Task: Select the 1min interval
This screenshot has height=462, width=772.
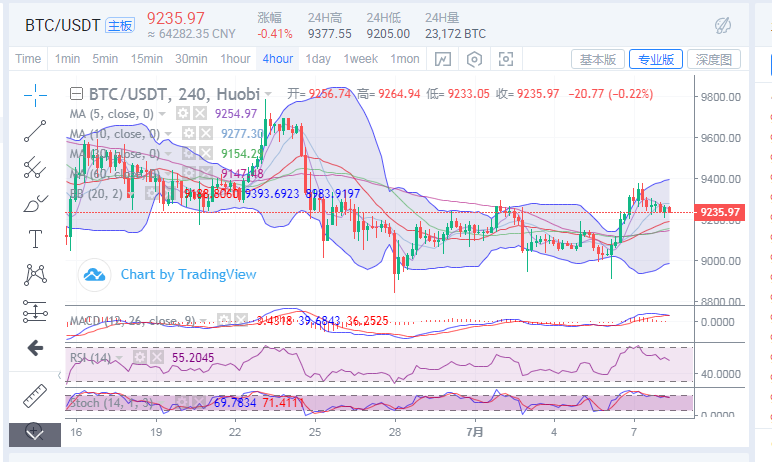Action: (x=67, y=59)
